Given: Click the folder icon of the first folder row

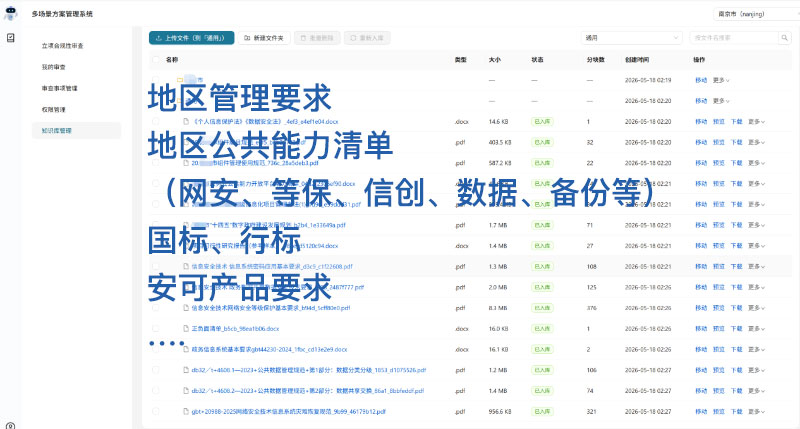Looking at the screenshot, I should (x=180, y=80).
